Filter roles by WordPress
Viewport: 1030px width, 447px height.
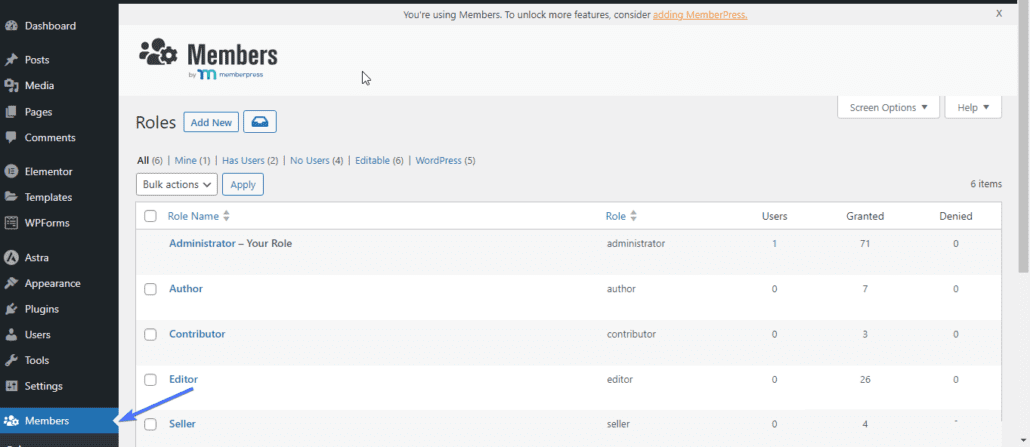pyautogui.click(x=445, y=160)
